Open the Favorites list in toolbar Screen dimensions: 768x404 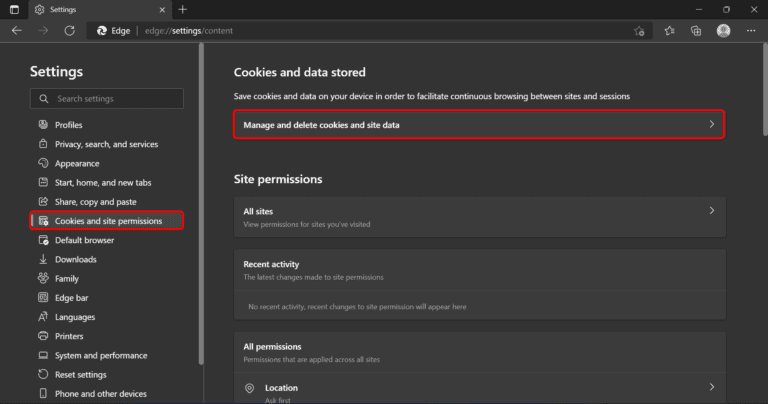pyautogui.click(x=669, y=31)
